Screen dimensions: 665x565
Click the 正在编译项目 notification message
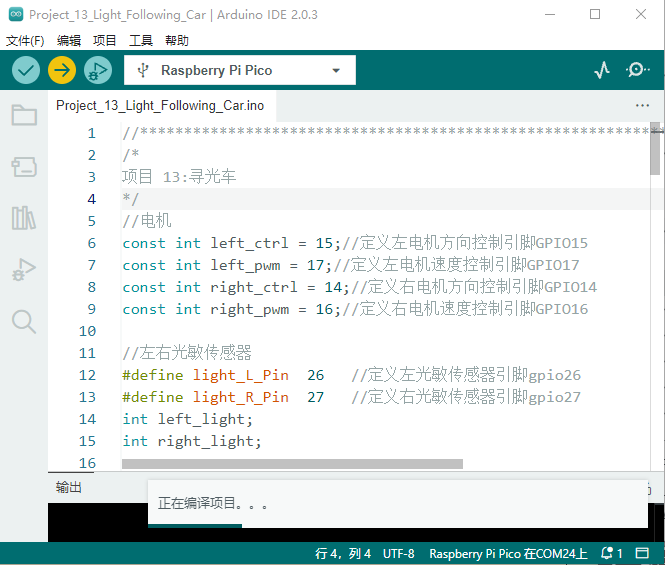coord(213,503)
